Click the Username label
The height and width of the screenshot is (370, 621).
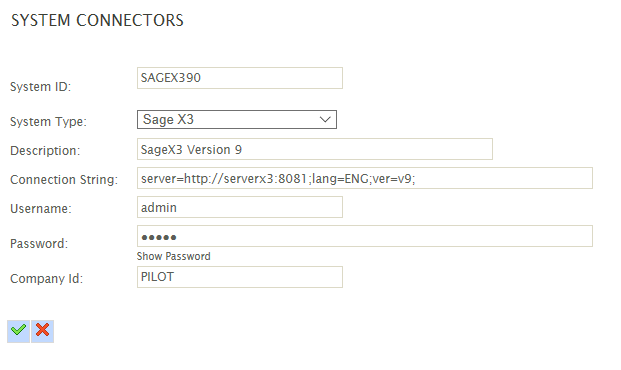coord(41,209)
